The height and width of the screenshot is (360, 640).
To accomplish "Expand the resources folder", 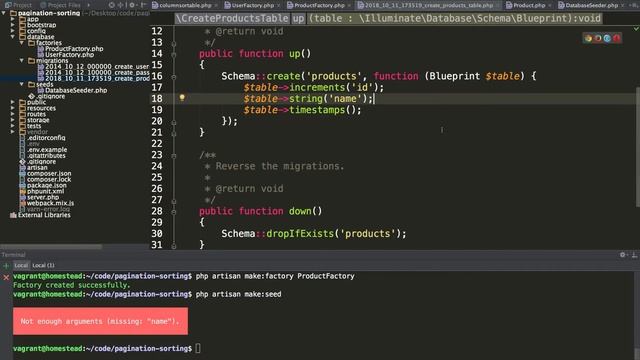I will point(13,108).
